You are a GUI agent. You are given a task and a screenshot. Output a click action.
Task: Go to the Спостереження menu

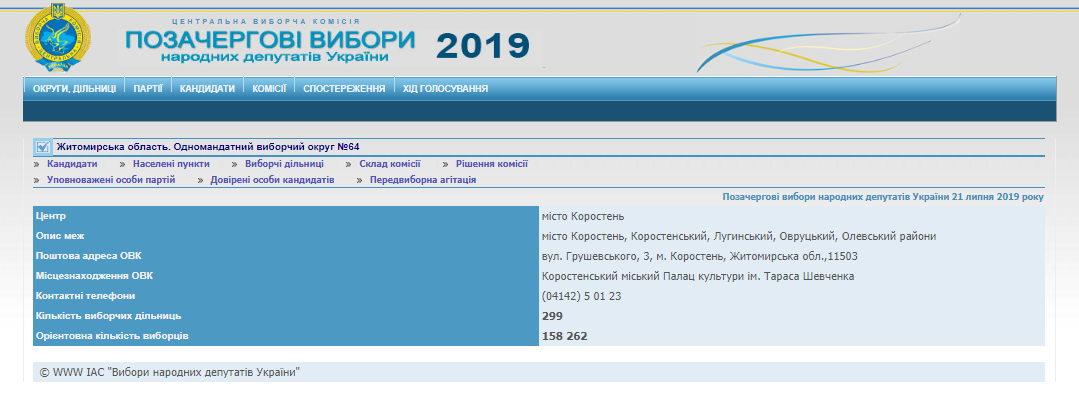tap(344, 88)
